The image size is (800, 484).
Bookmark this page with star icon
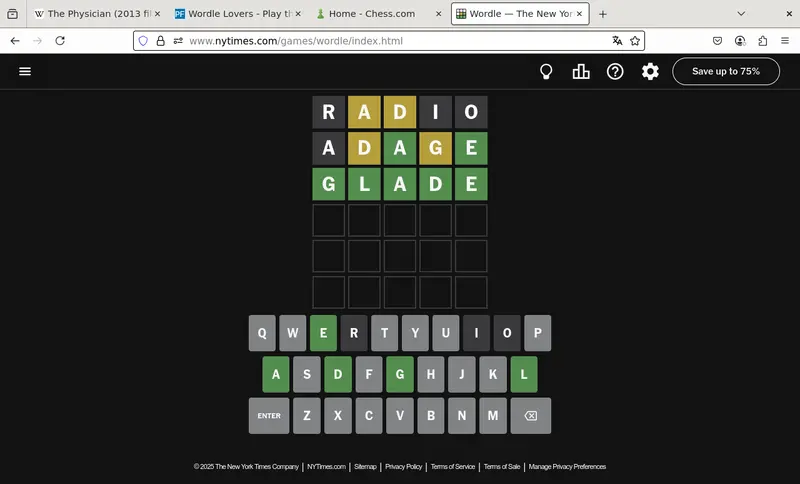pos(635,41)
